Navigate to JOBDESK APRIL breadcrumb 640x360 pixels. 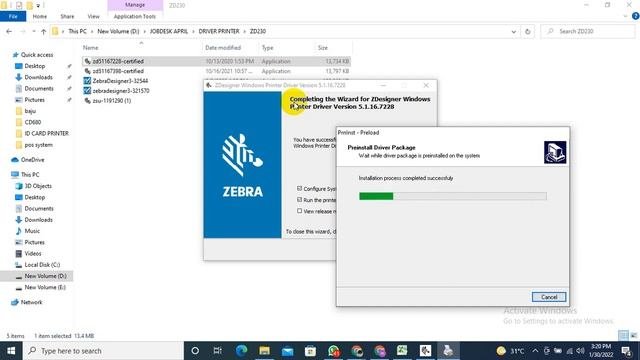click(x=169, y=31)
